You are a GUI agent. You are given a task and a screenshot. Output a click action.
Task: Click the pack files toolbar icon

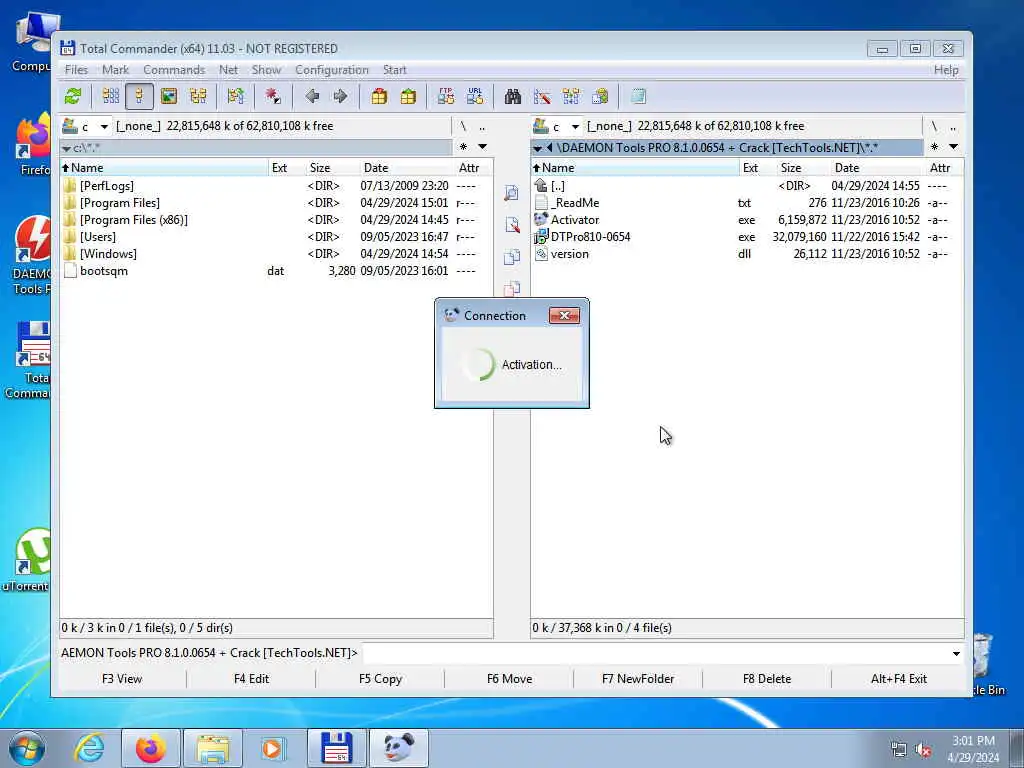coord(379,97)
